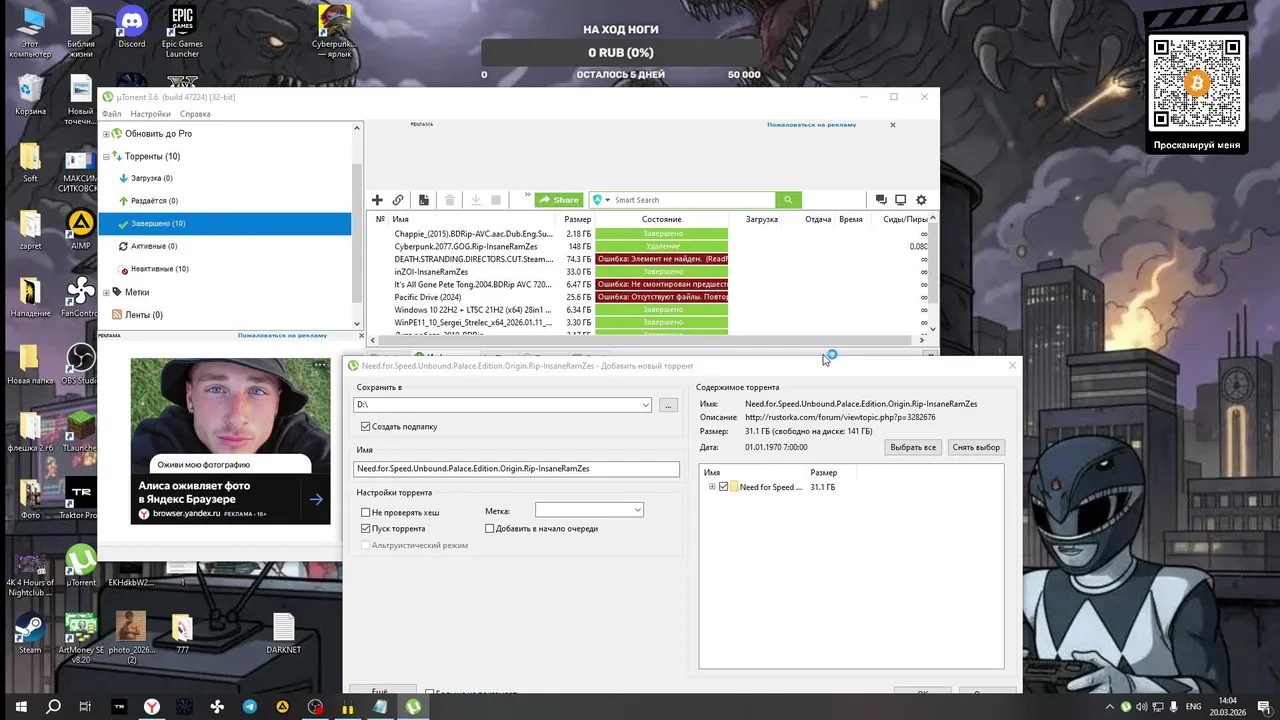1280x720 pixels.
Task: Click the green Share button in µTorrent
Action: click(559, 200)
